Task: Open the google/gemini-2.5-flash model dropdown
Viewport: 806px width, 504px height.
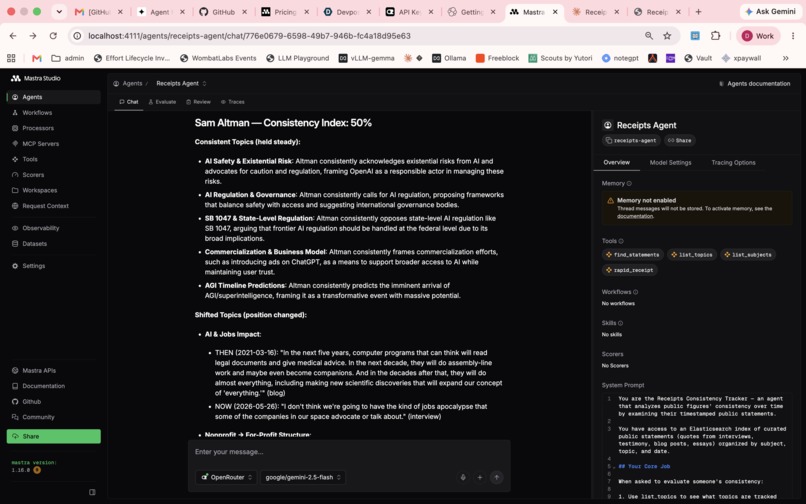Action: point(303,477)
